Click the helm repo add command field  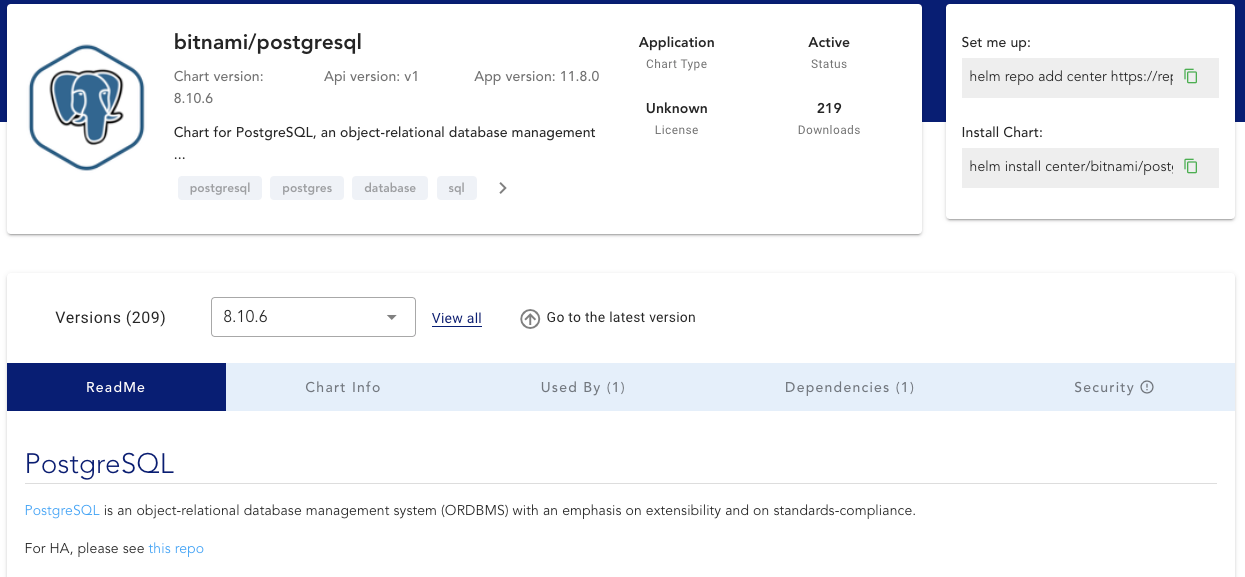click(1071, 76)
